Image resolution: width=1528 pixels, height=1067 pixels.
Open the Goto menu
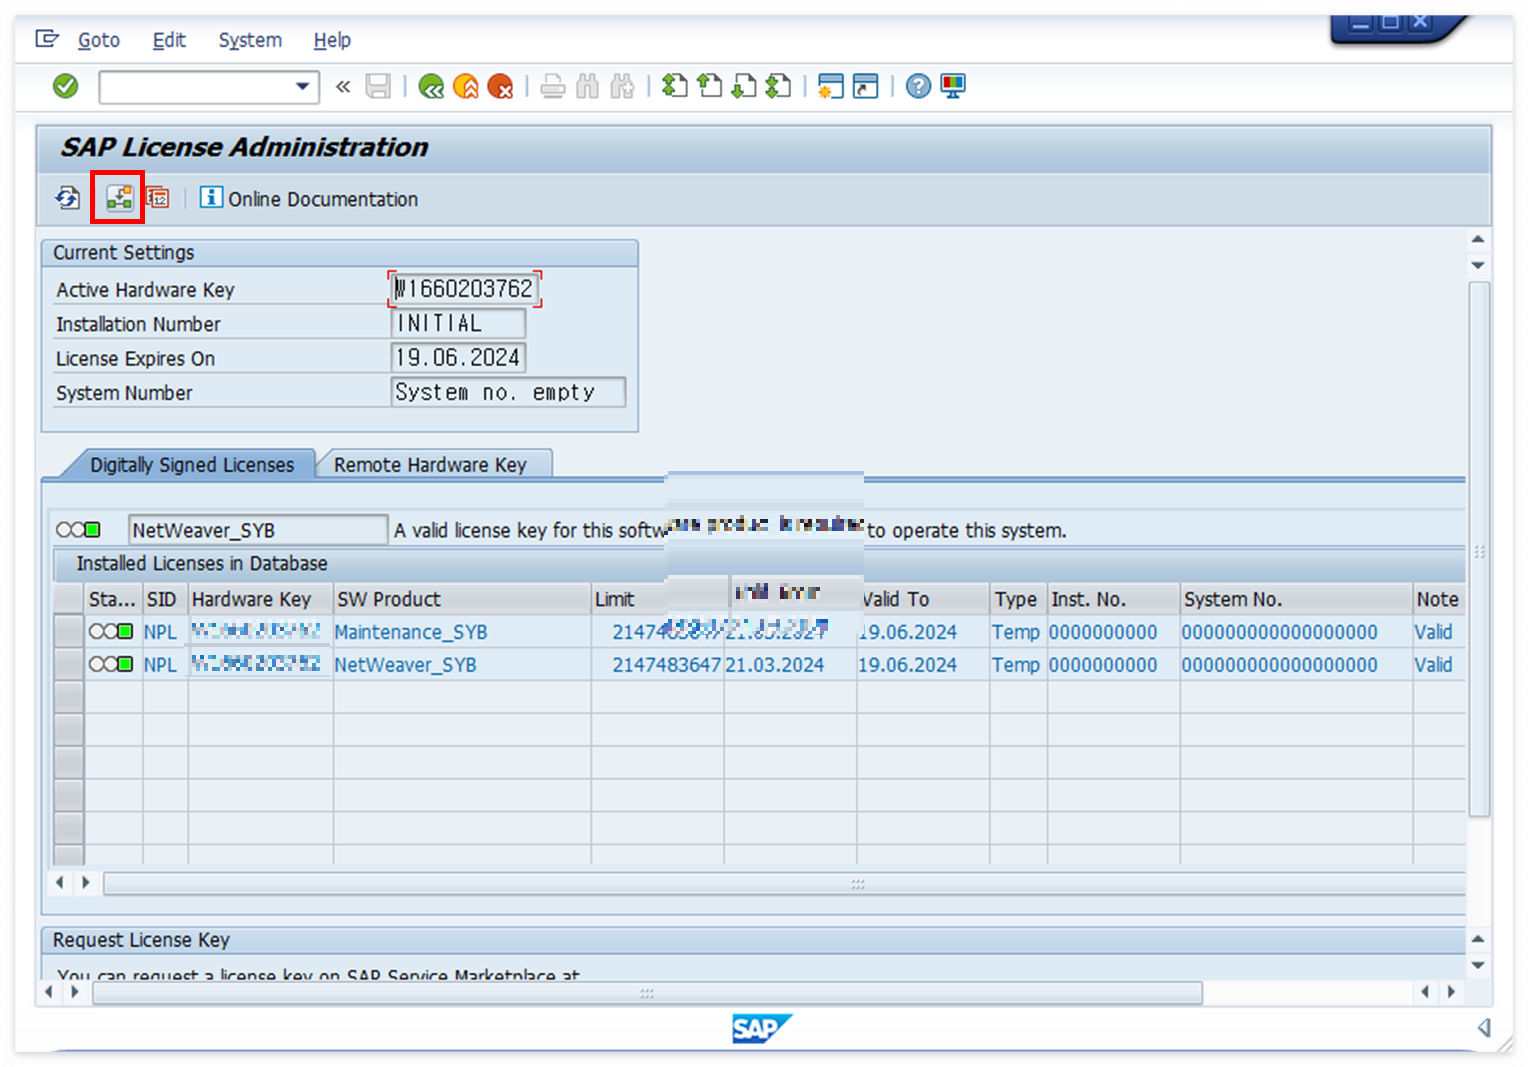pyautogui.click(x=99, y=40)
